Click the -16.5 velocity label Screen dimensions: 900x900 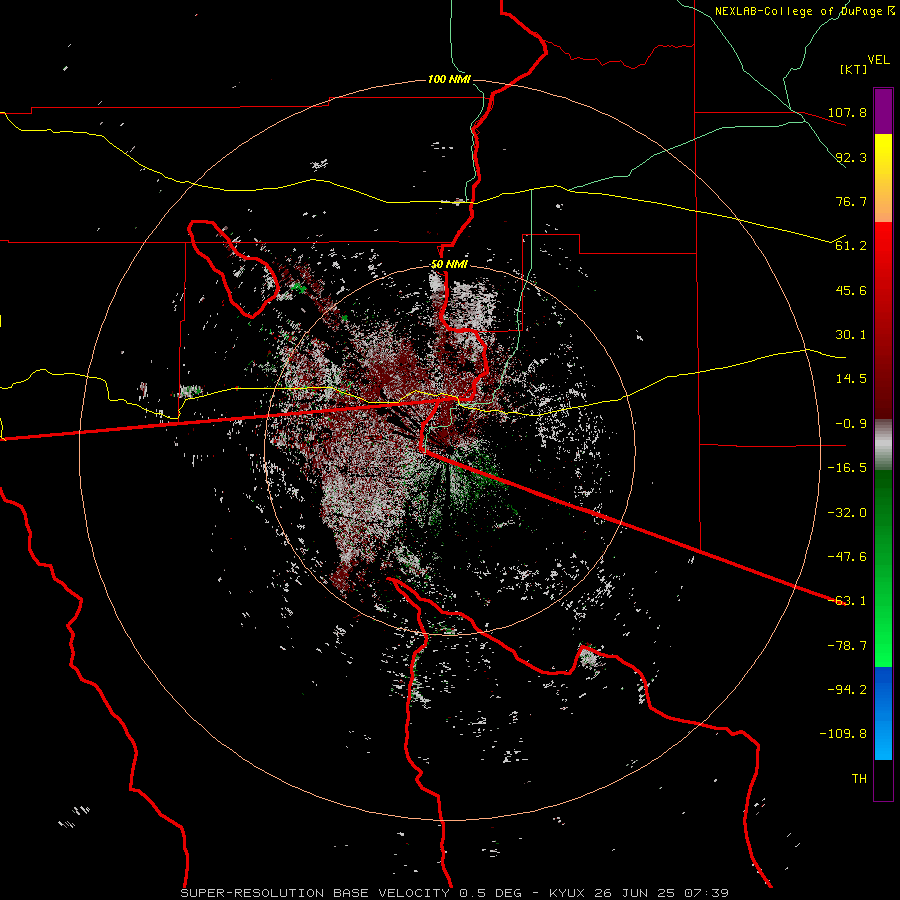pos(847,468)
